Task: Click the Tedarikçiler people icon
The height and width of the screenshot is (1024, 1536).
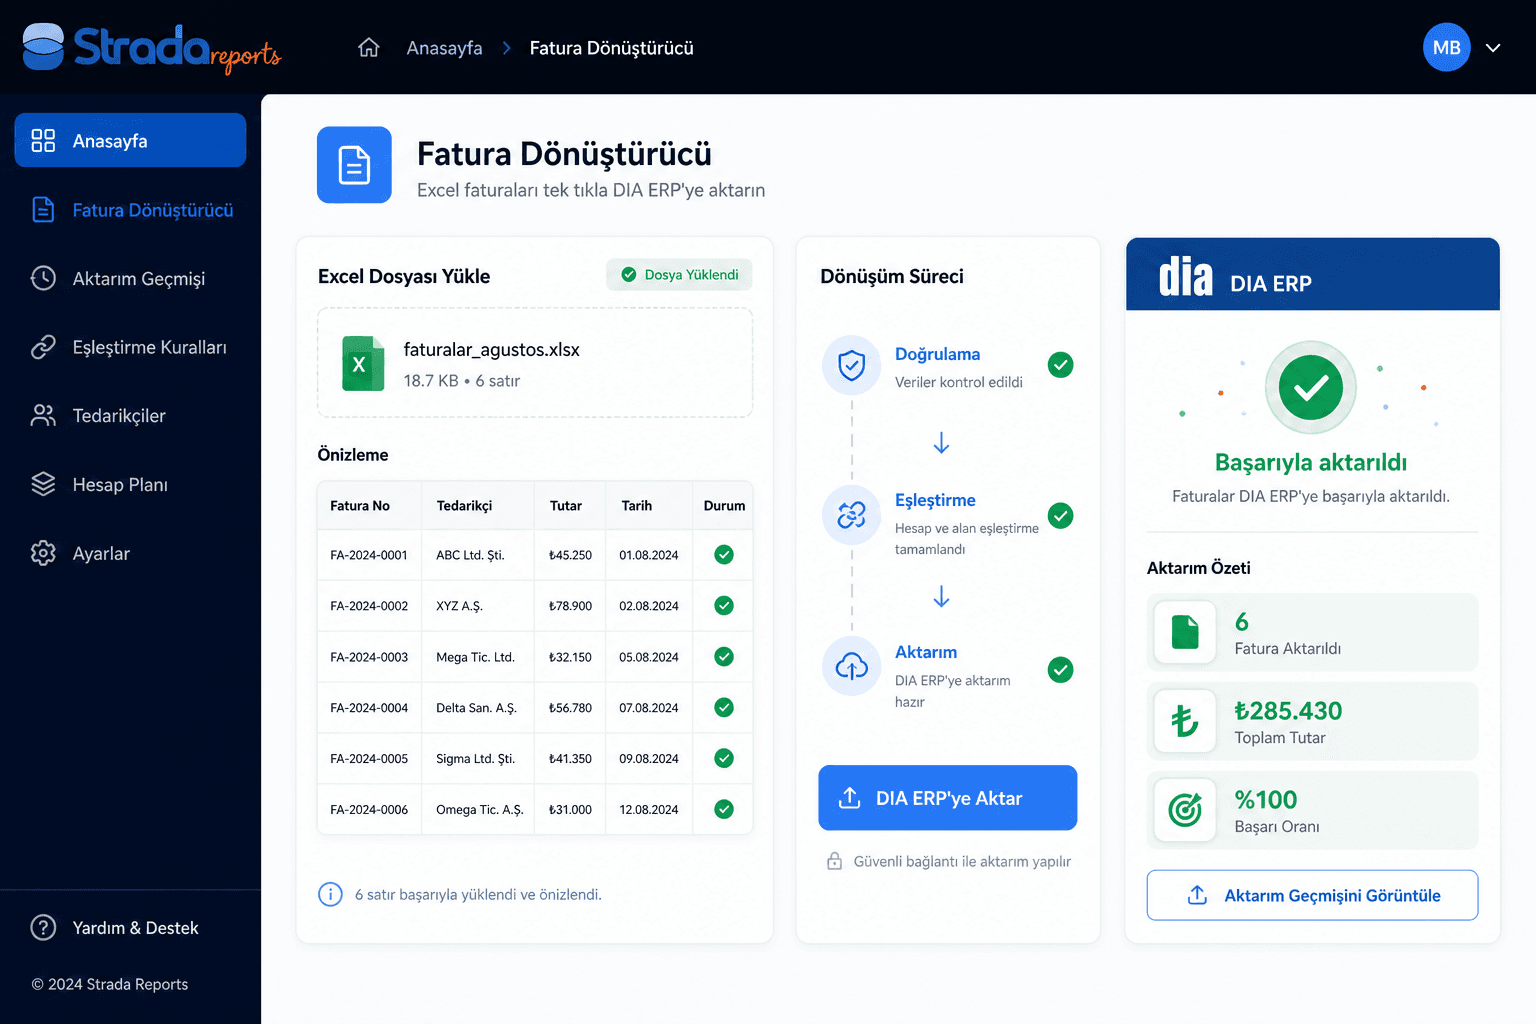Action: point(43,416)
